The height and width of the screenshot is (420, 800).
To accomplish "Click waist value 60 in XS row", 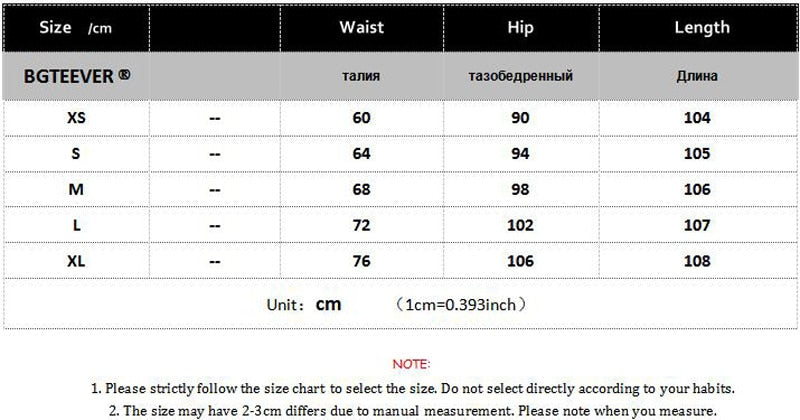I will point(361,118).
